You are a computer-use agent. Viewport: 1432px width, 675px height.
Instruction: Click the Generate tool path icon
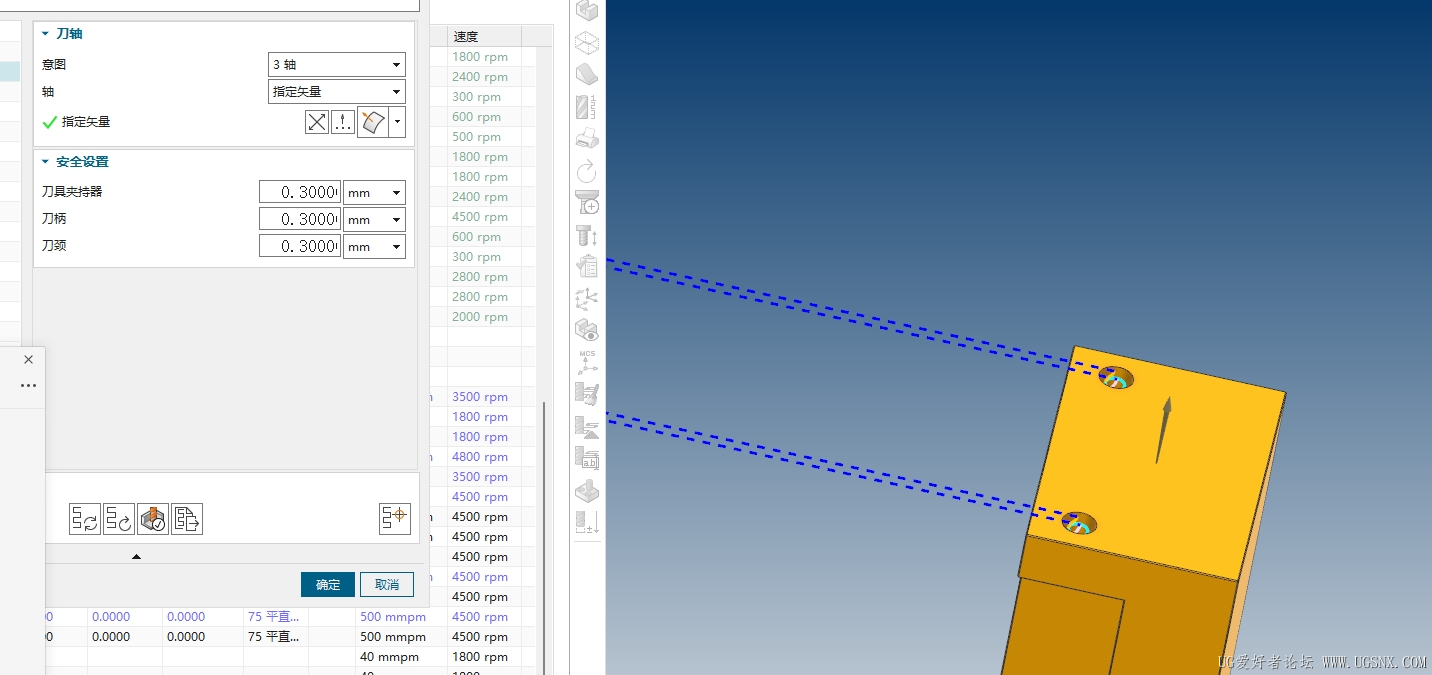[85, 518]
